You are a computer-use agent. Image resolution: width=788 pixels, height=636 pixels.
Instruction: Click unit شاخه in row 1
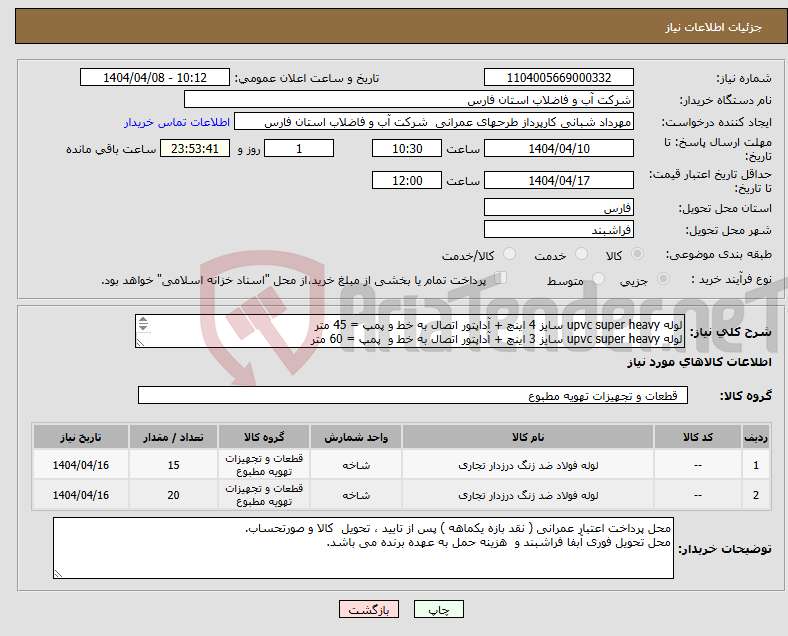click(x=356, y=466)
